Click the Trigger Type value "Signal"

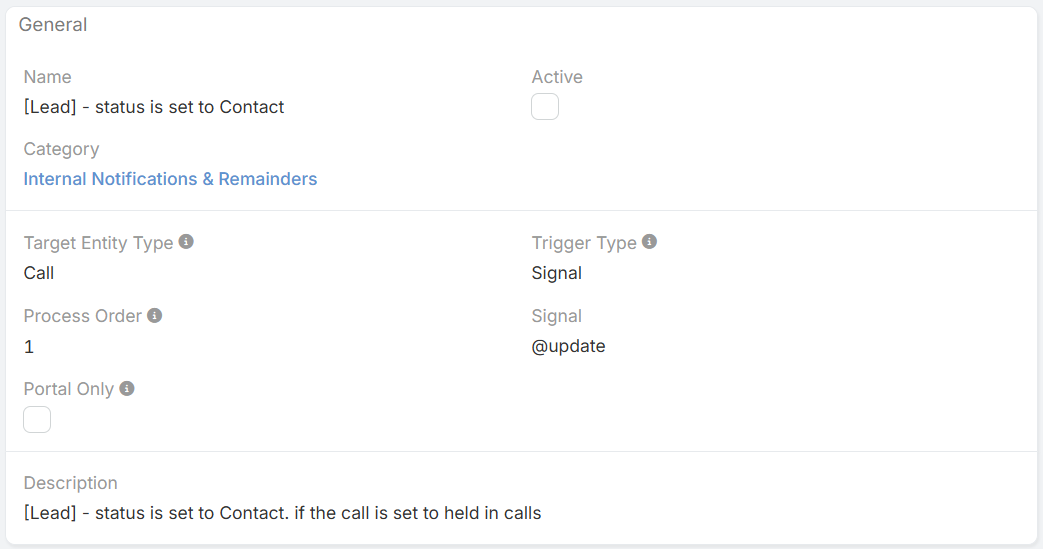556,273
